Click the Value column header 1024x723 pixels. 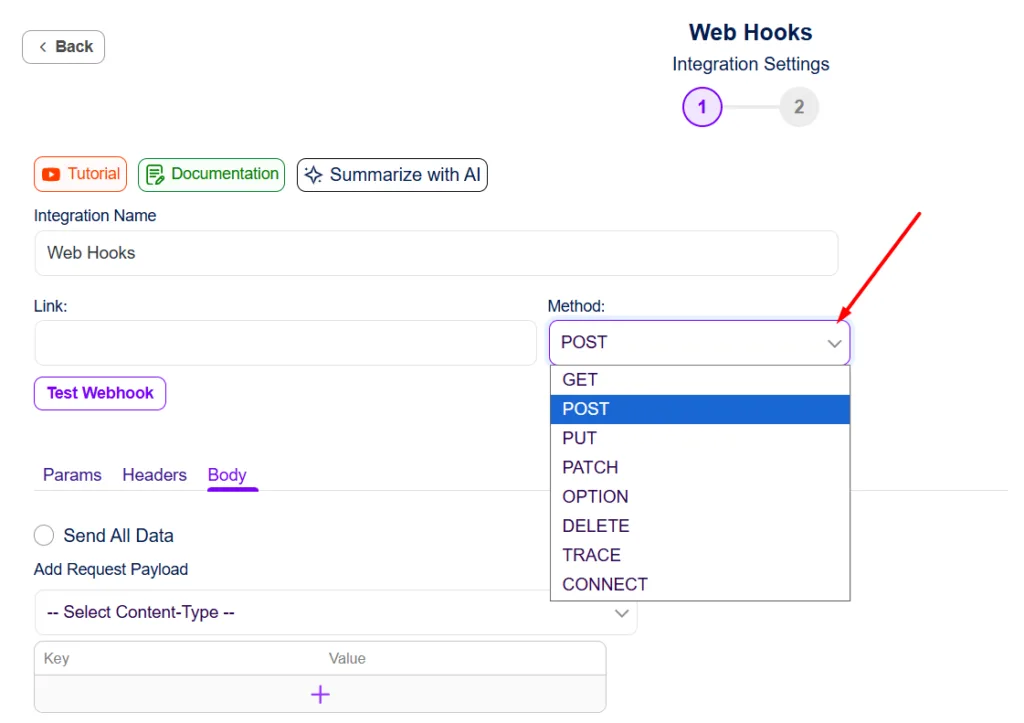click(347, 658)
